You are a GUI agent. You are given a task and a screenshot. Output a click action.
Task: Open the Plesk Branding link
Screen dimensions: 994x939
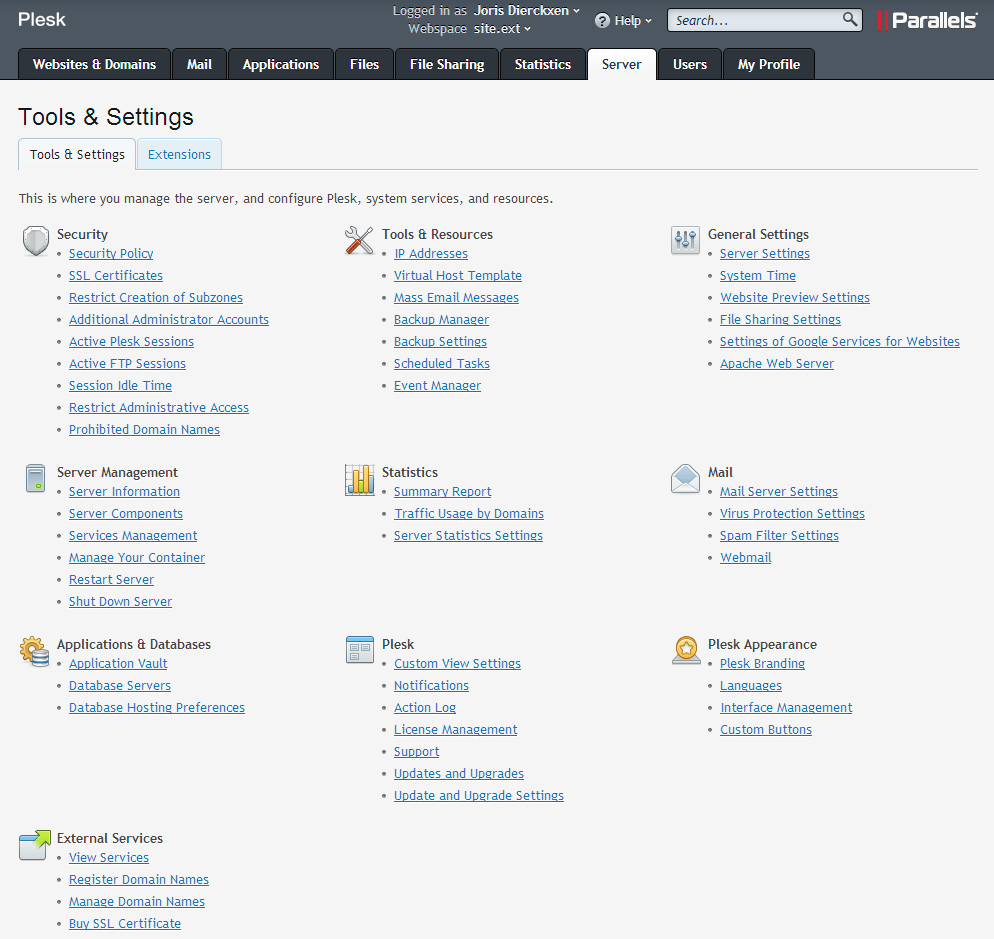762,664
